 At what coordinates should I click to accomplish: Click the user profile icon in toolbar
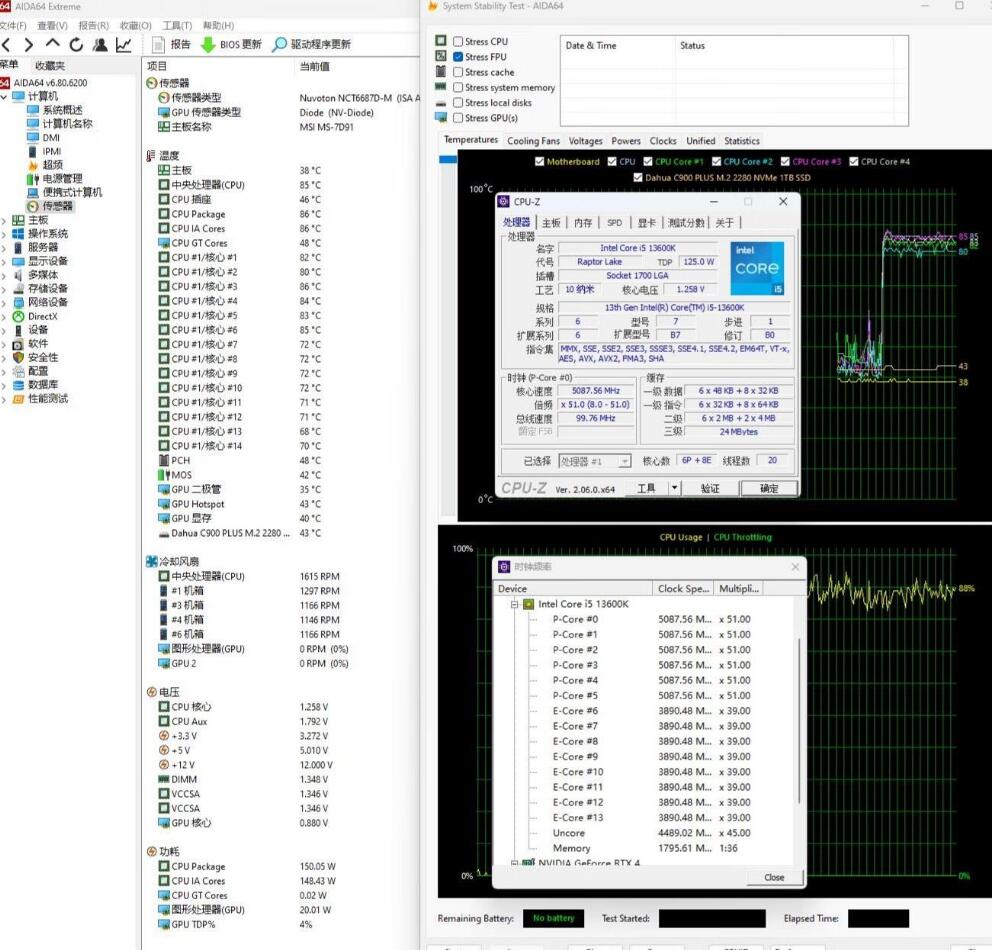coord(100,45)
